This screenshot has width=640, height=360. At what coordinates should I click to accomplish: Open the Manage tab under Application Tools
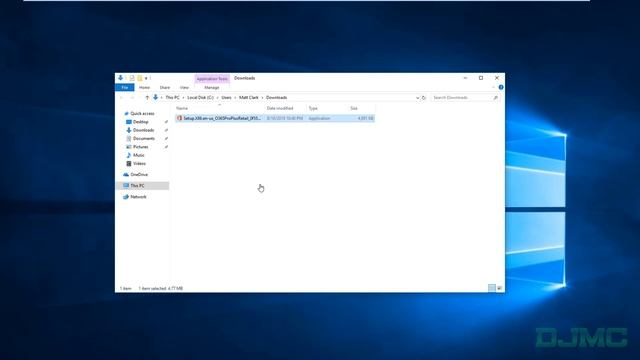coord(211,87)
